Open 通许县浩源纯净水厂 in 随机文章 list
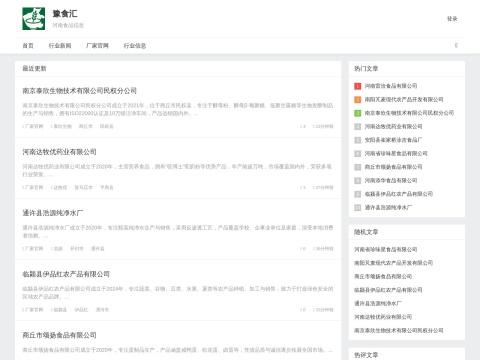Image resolution: width=480 pixels, height=360 pixels. (x=378, y=303)
